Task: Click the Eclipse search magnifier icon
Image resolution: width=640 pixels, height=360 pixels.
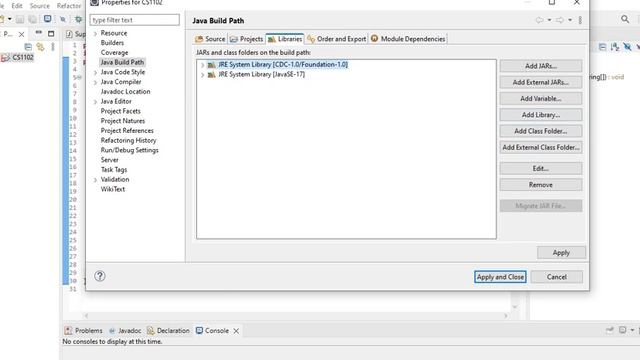Action: click(625, 19)
